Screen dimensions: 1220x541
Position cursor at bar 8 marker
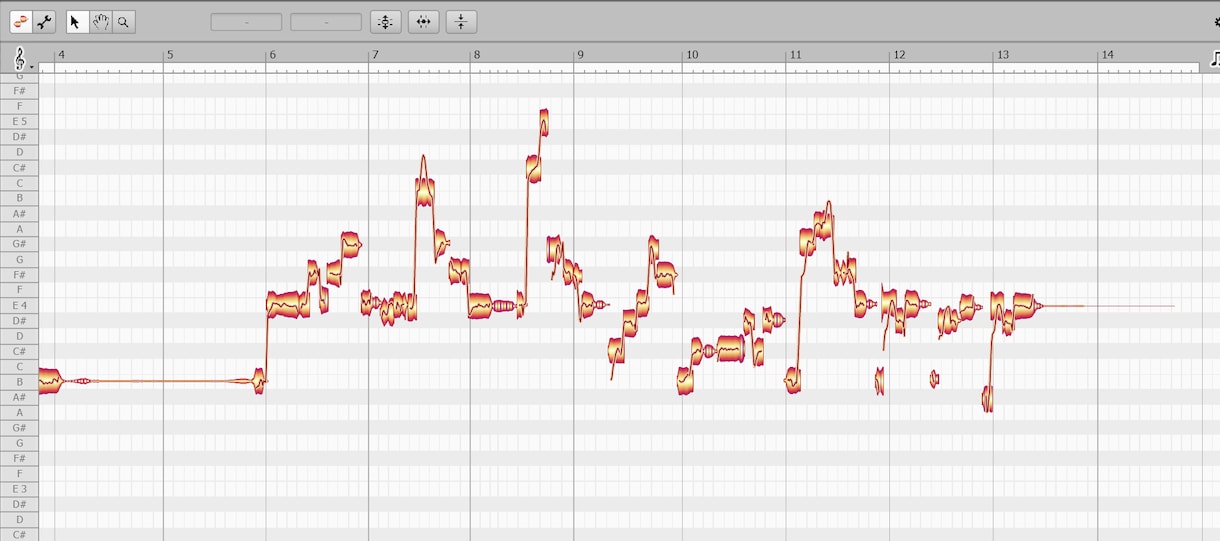click(x=477, y=55)
